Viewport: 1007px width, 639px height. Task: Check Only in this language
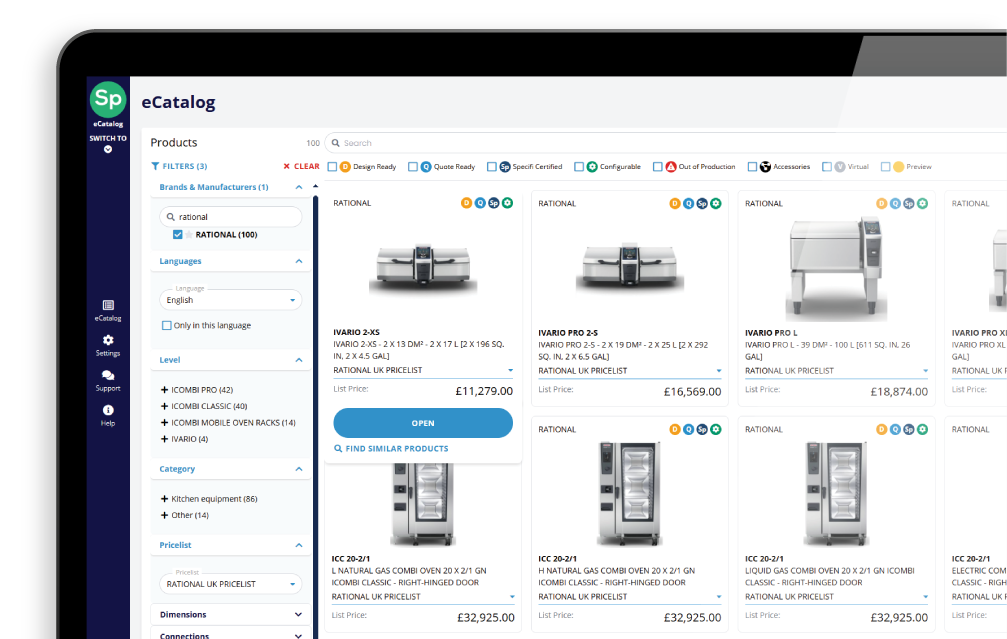pyautogui.click(x=167, y=326)
